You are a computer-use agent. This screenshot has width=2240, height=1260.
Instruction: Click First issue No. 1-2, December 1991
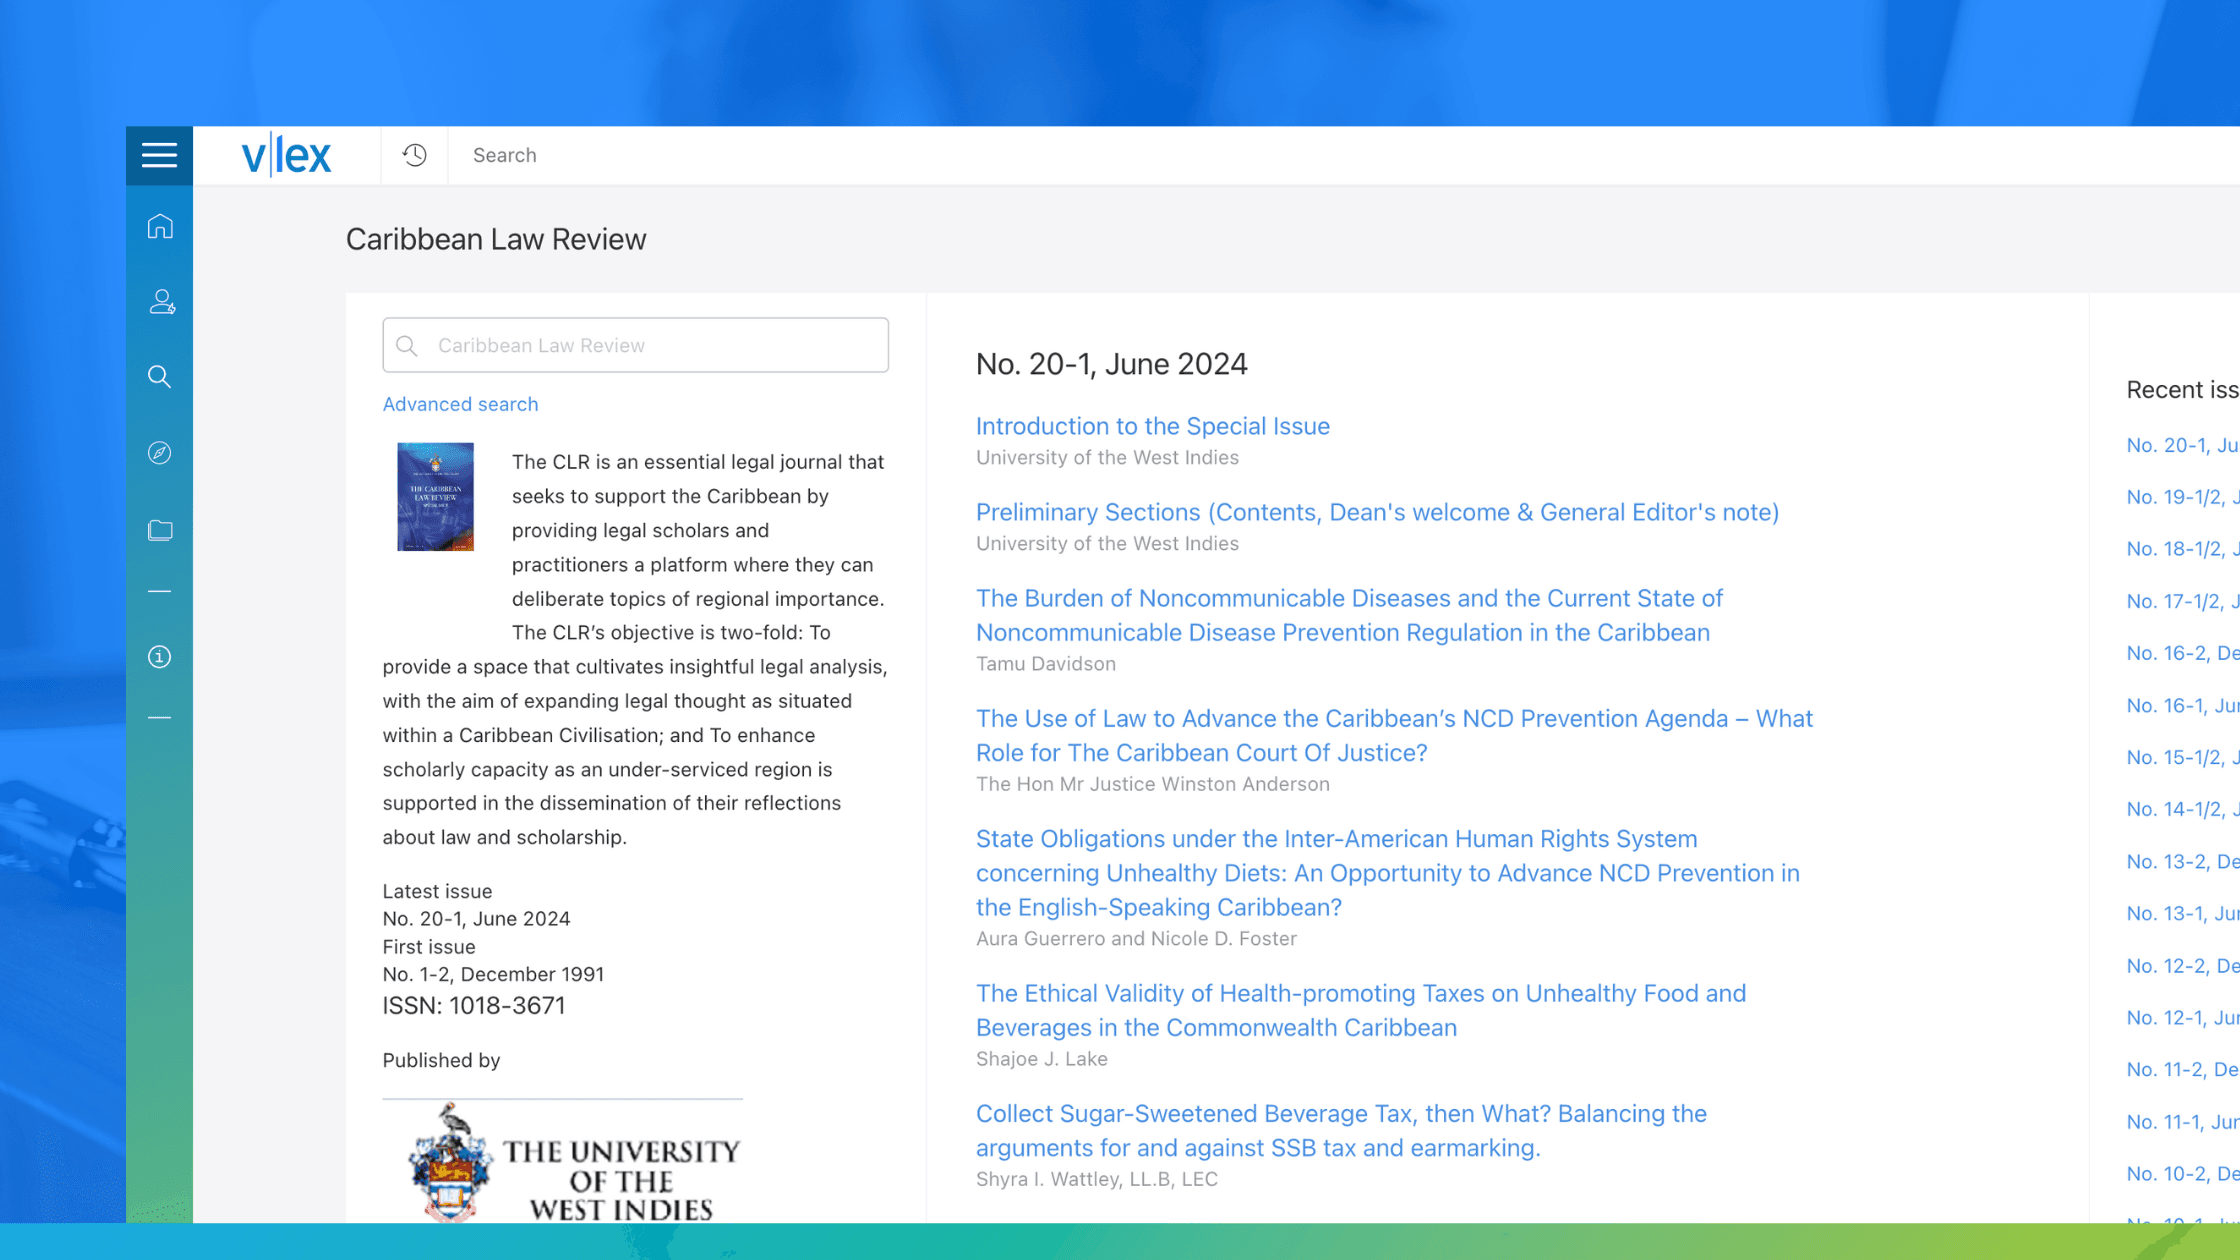pyautogui.click(x=493, y=961)
